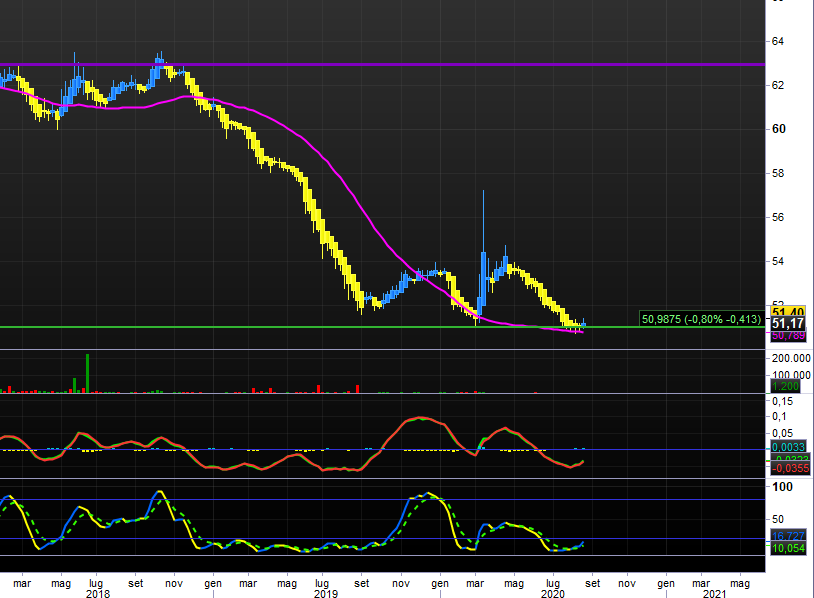The height and width of the screenshot is (598, 814).
Task: Click the 0,05 oscillator axis label
Action: click(782, 433)
